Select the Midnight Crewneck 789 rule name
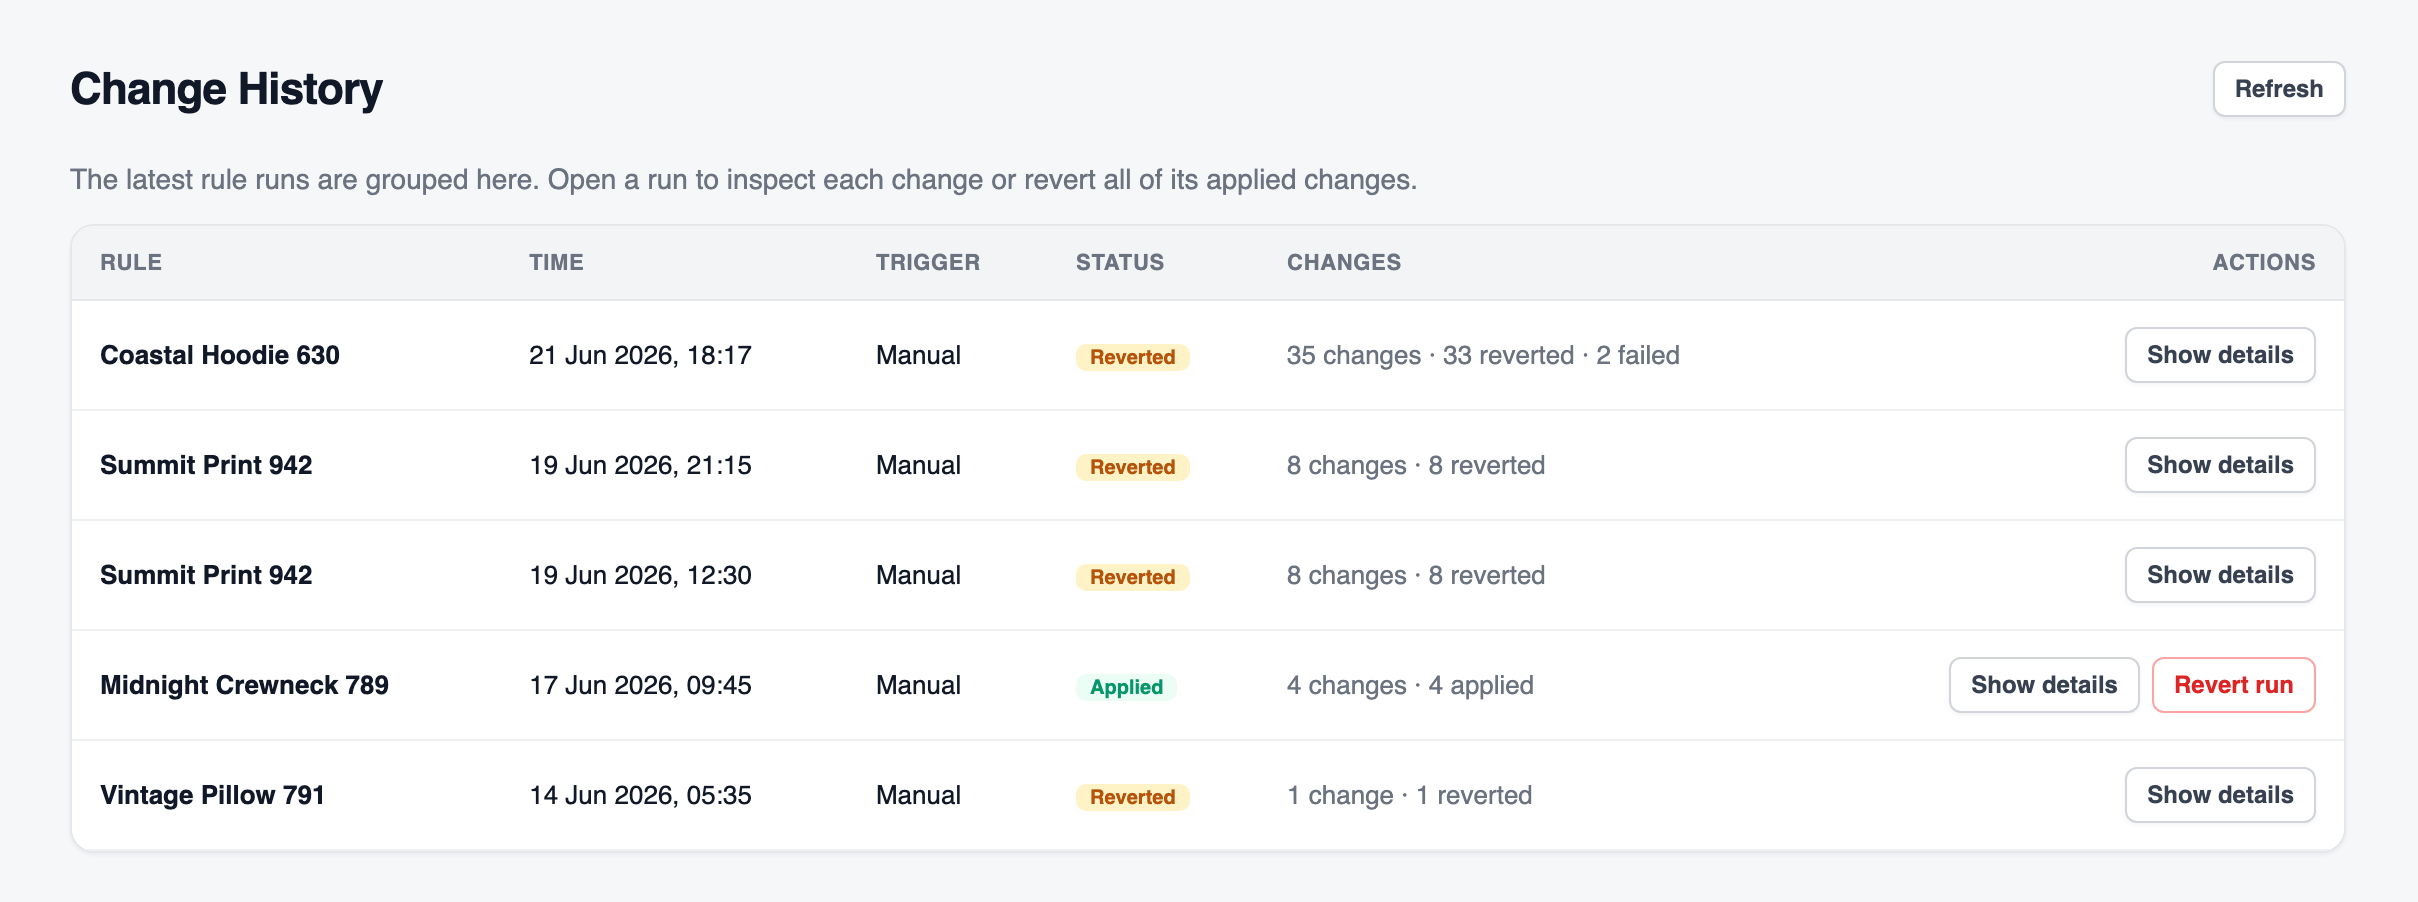This screenshot has width=2418, height=902. [244, 685]
